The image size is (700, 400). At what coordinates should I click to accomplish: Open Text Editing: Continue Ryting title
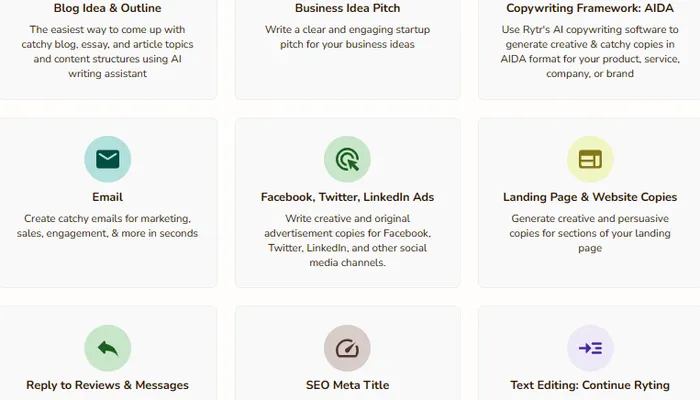pos(589,385)
